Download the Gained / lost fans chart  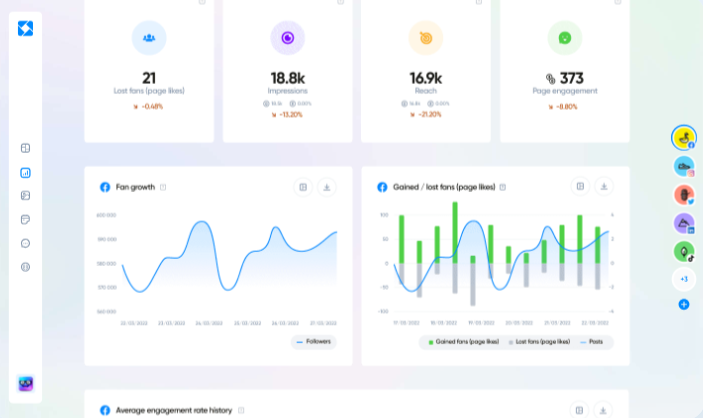(604, 187)
